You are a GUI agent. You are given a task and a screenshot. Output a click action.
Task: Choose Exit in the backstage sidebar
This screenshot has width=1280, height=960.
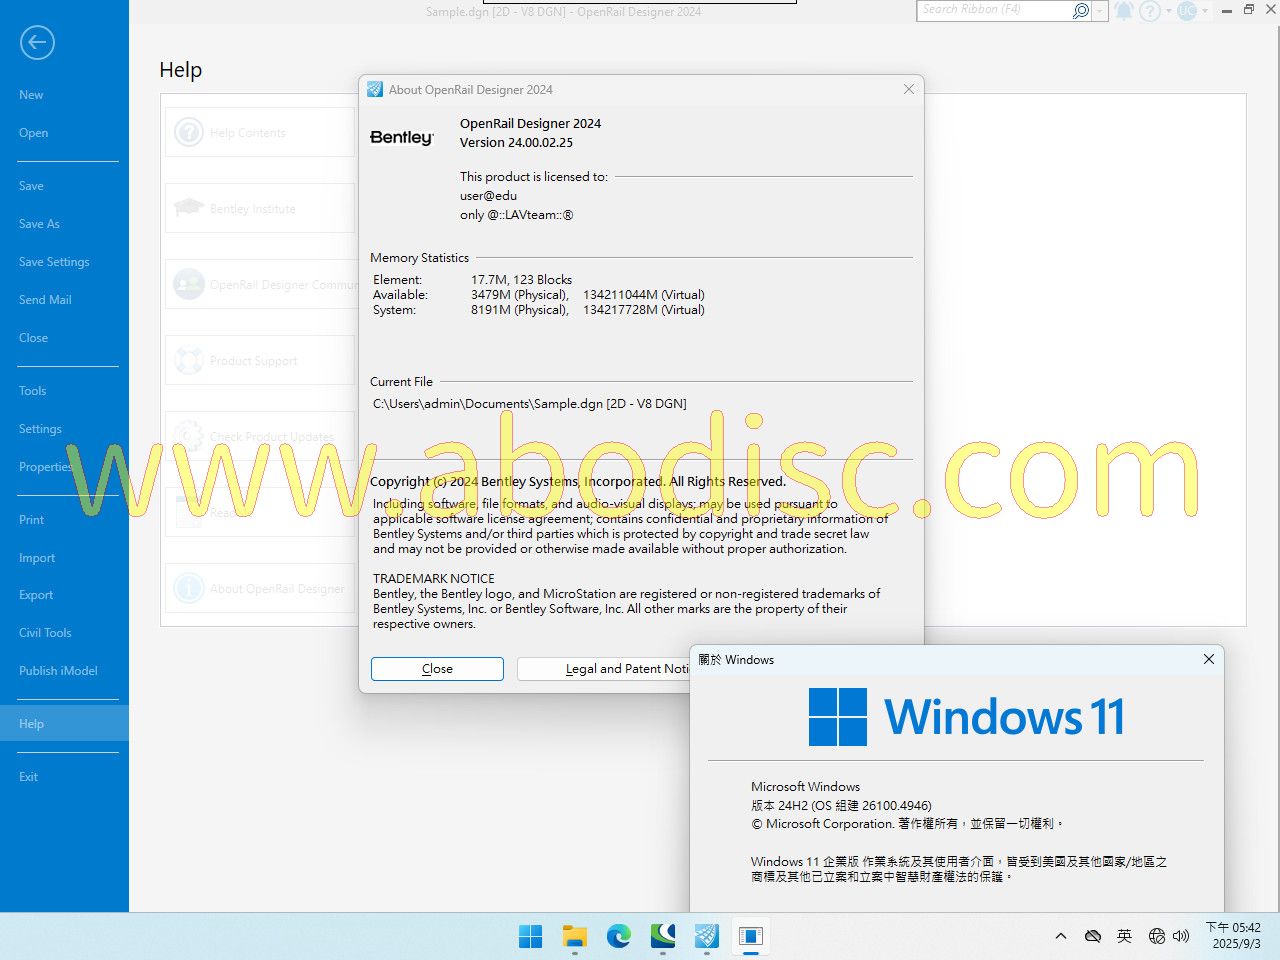click(28, 777)
